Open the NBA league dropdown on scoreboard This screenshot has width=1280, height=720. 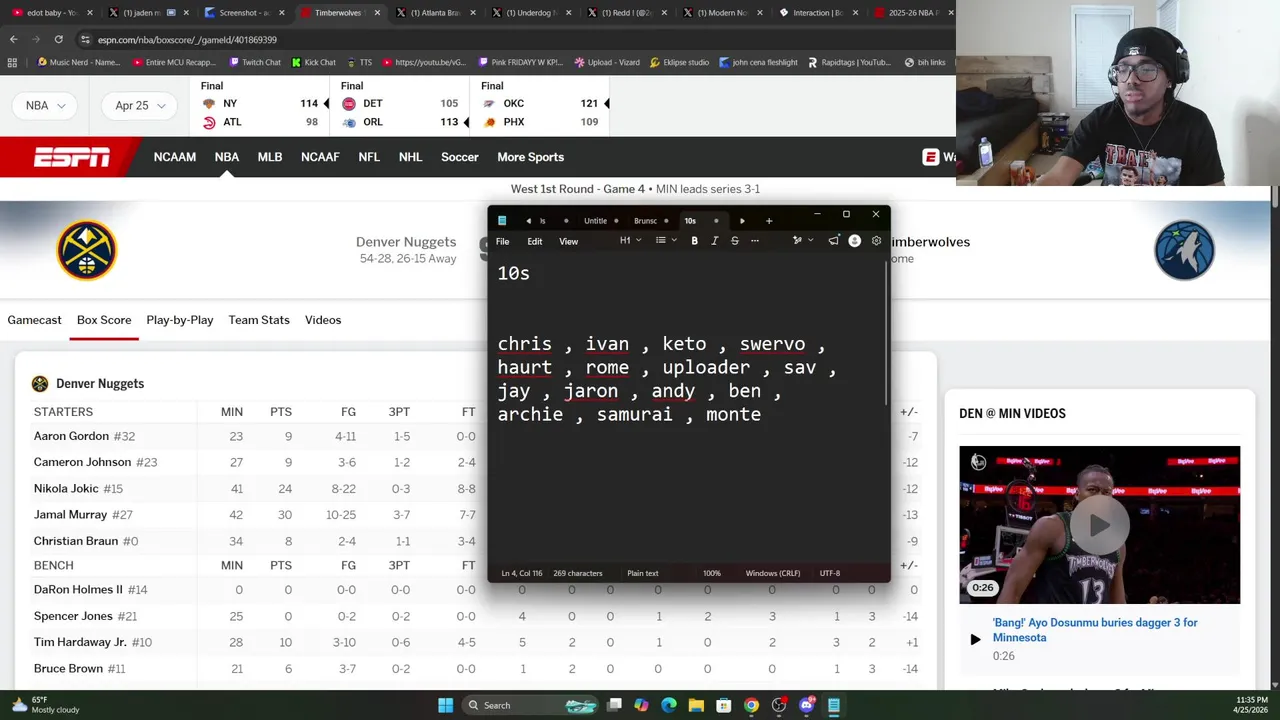pyautogui.click(x=46, y=105)
